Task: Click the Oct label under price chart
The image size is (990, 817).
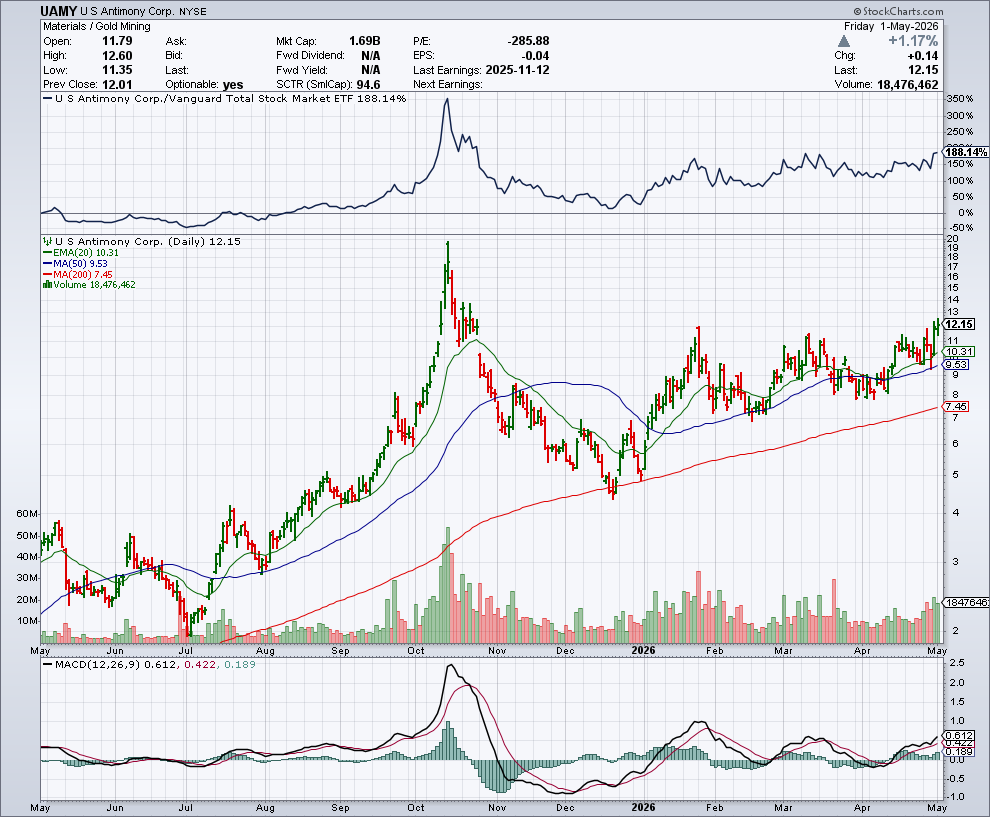Action: coord(415,650)
